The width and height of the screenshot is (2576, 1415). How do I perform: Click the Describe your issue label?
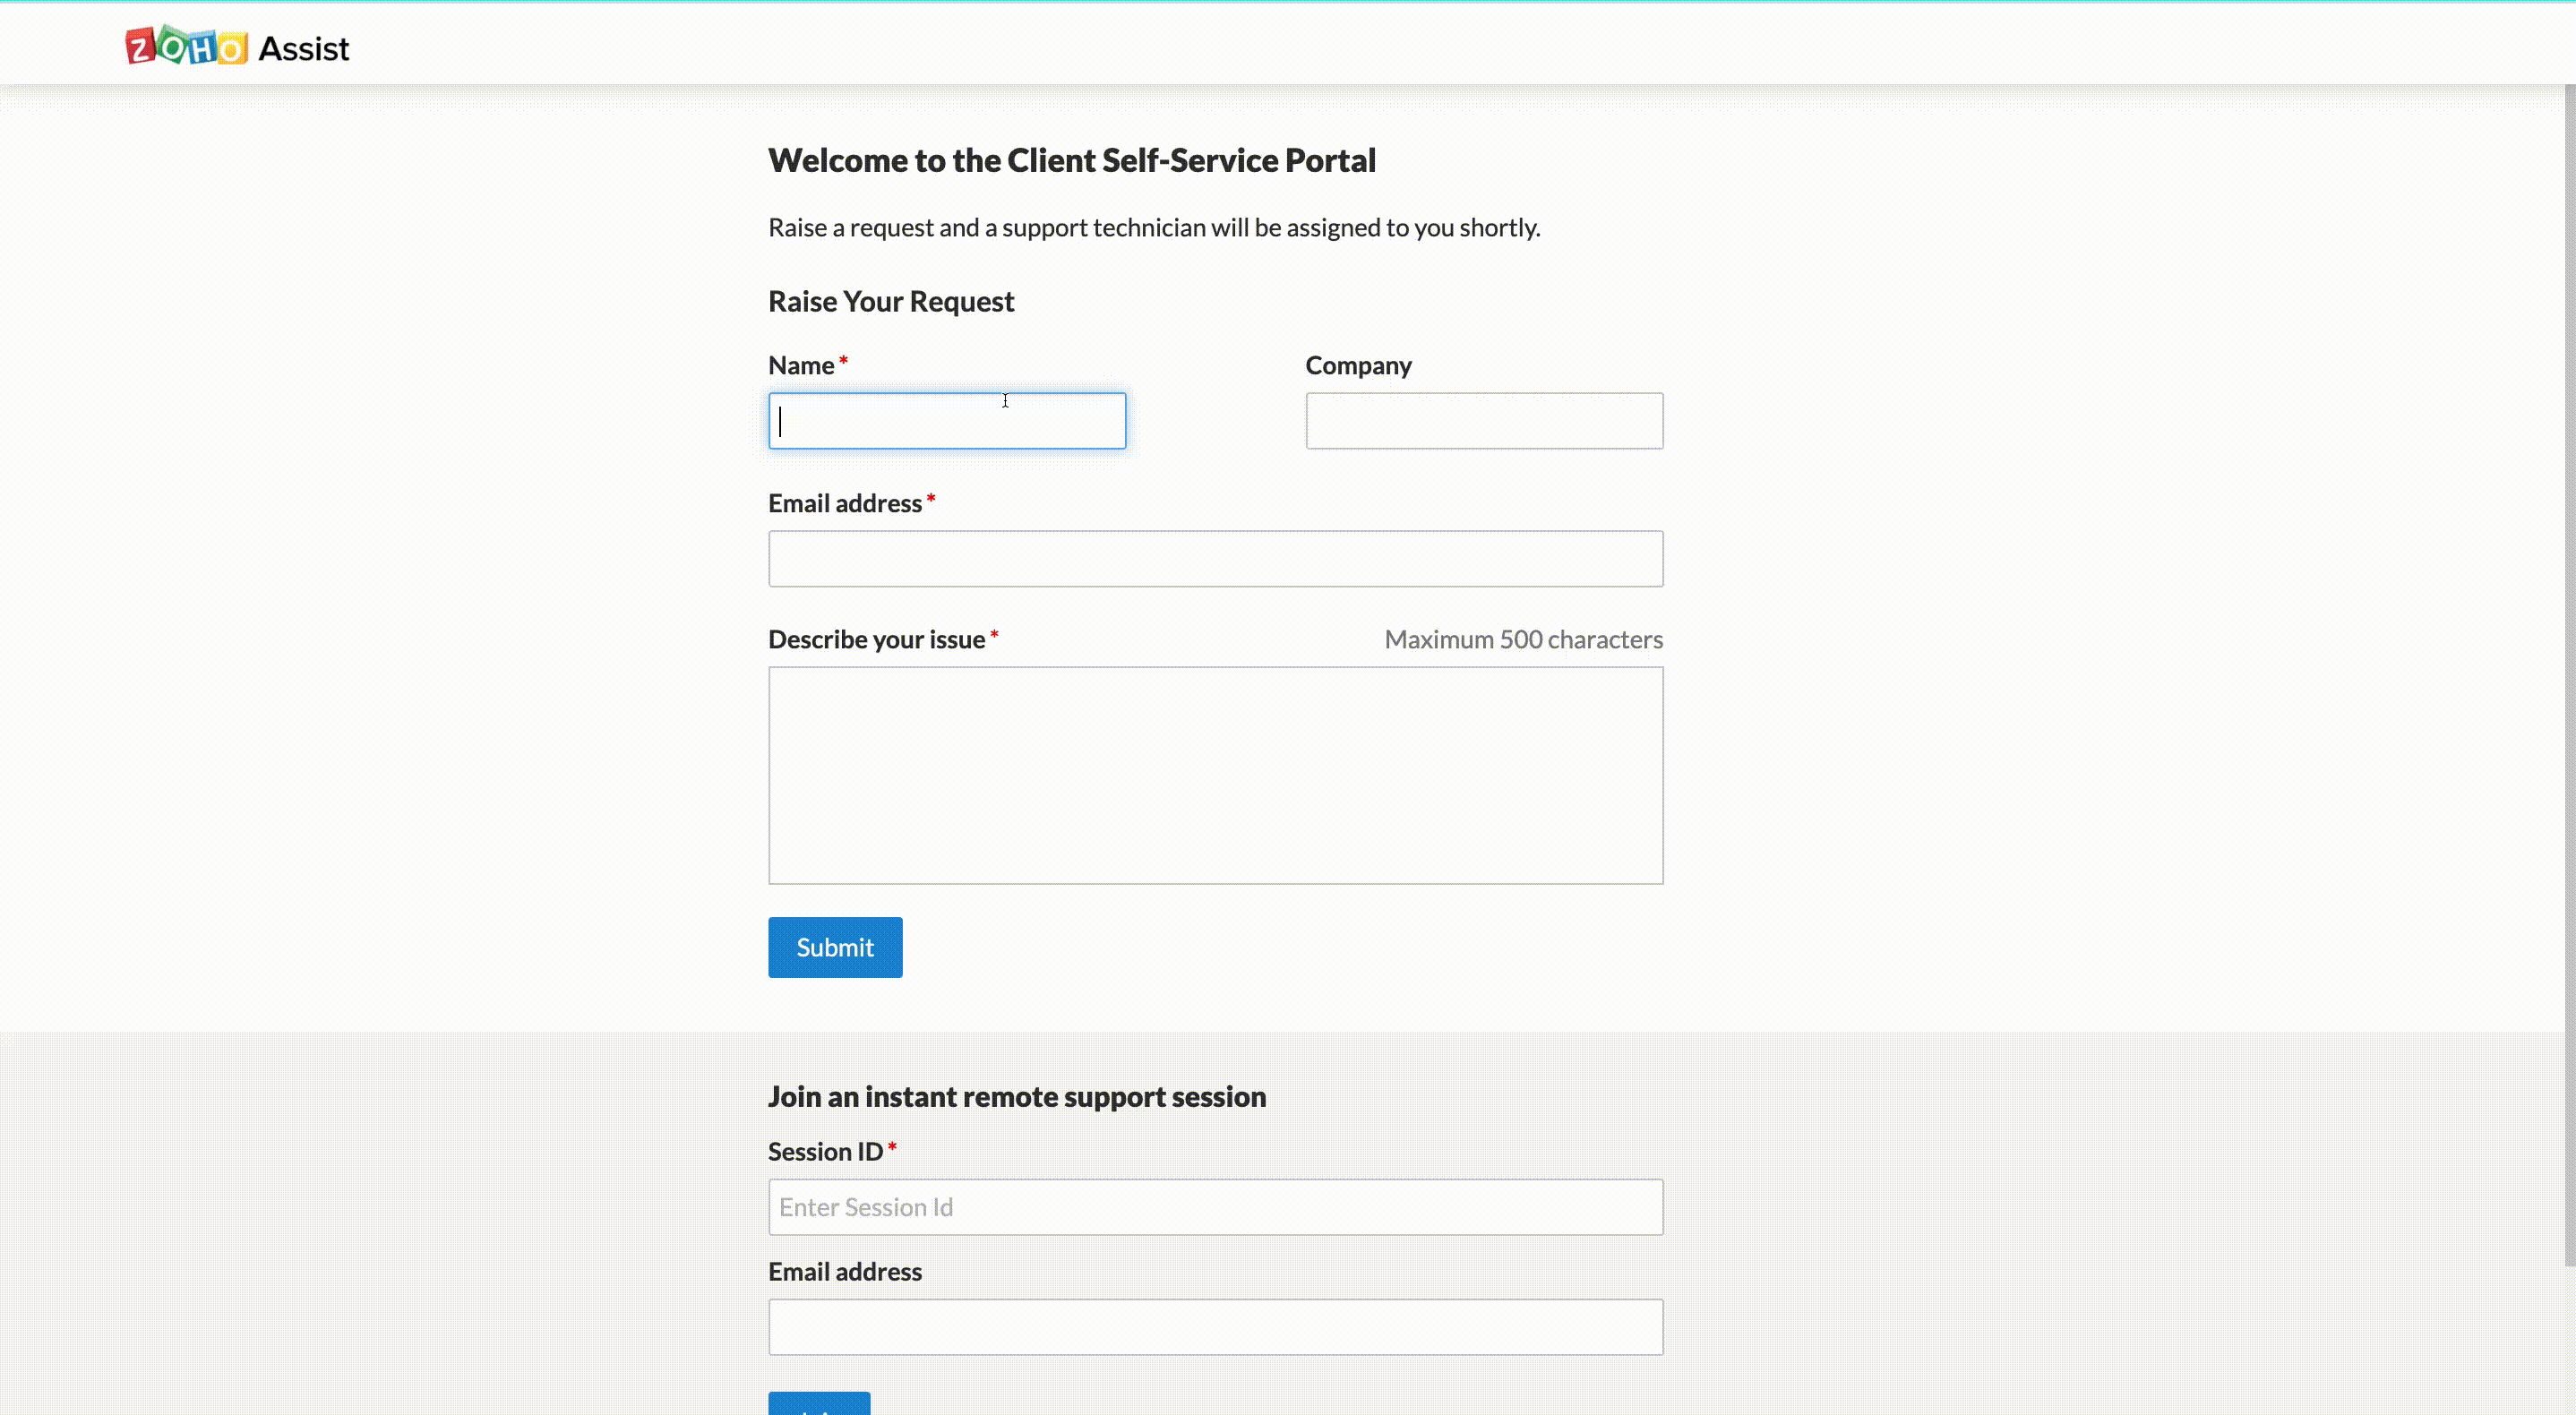[x=876, y=640]
